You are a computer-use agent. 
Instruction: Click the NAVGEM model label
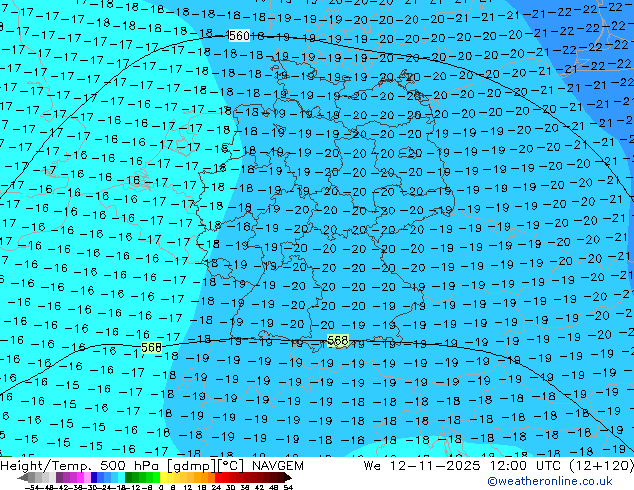pyautogui.click(x=278, y=466)
